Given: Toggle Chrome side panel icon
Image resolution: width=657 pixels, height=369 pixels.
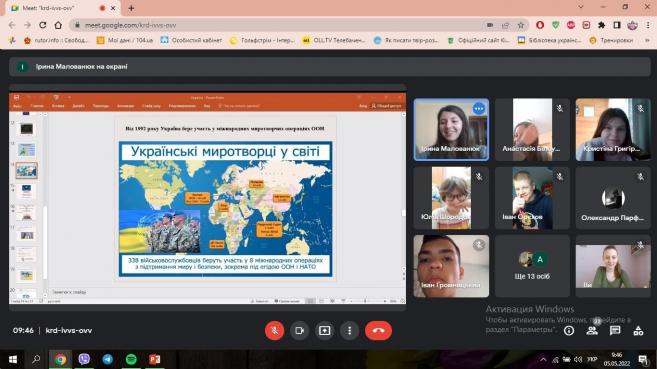Looking at the screenshot, I should click(617, 25).
